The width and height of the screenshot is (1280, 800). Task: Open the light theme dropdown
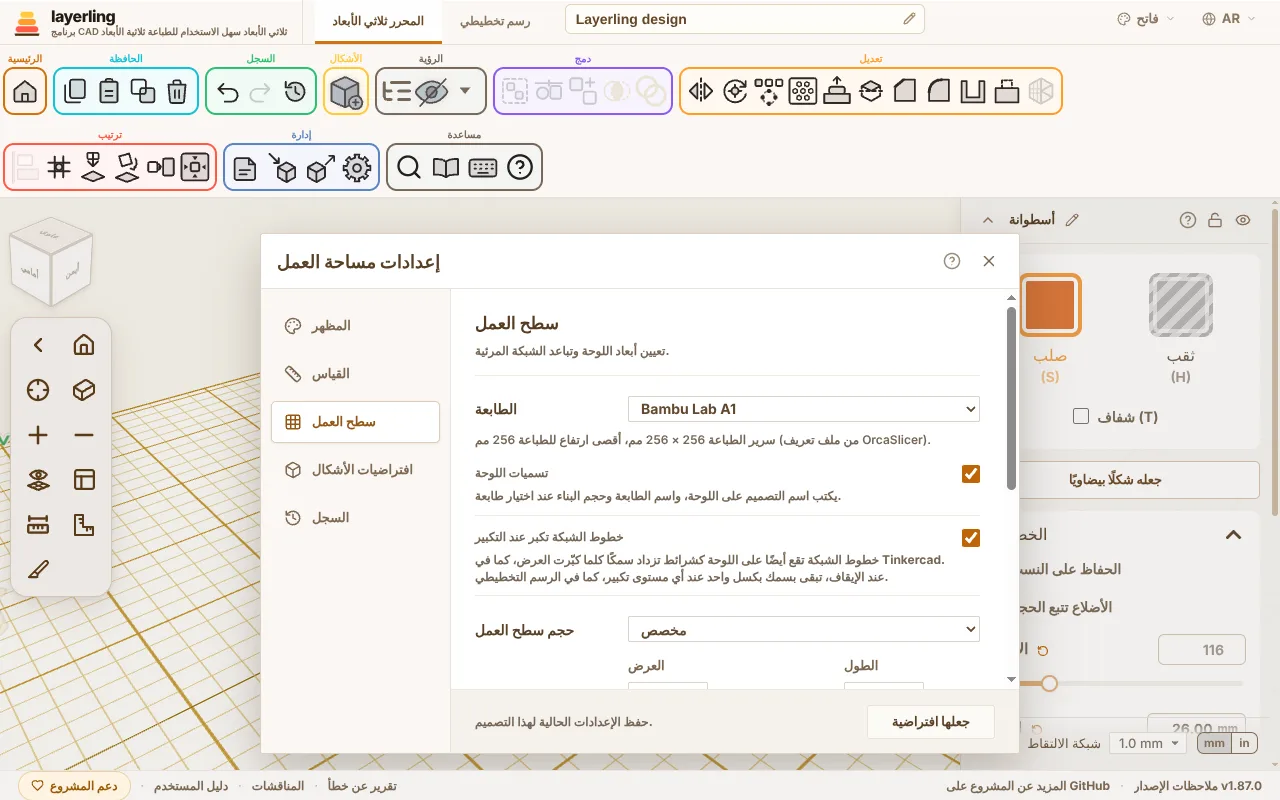(x=1146, y=19)
